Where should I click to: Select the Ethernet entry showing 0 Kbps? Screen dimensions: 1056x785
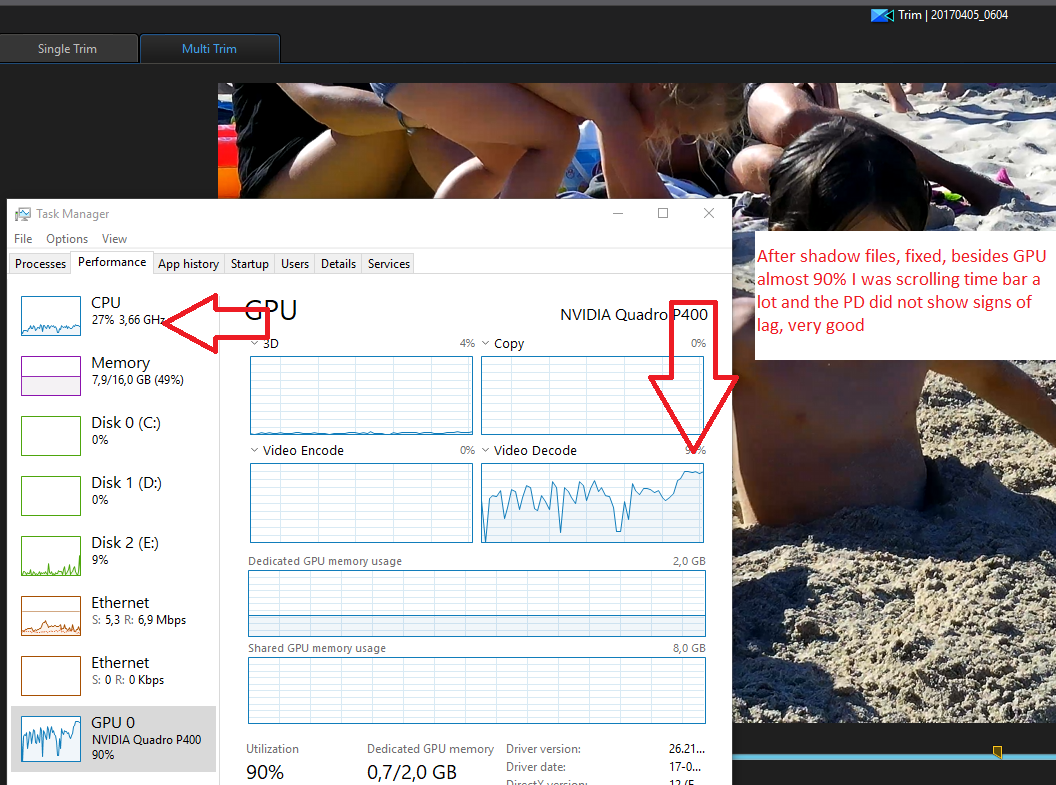tap(113, 675)
